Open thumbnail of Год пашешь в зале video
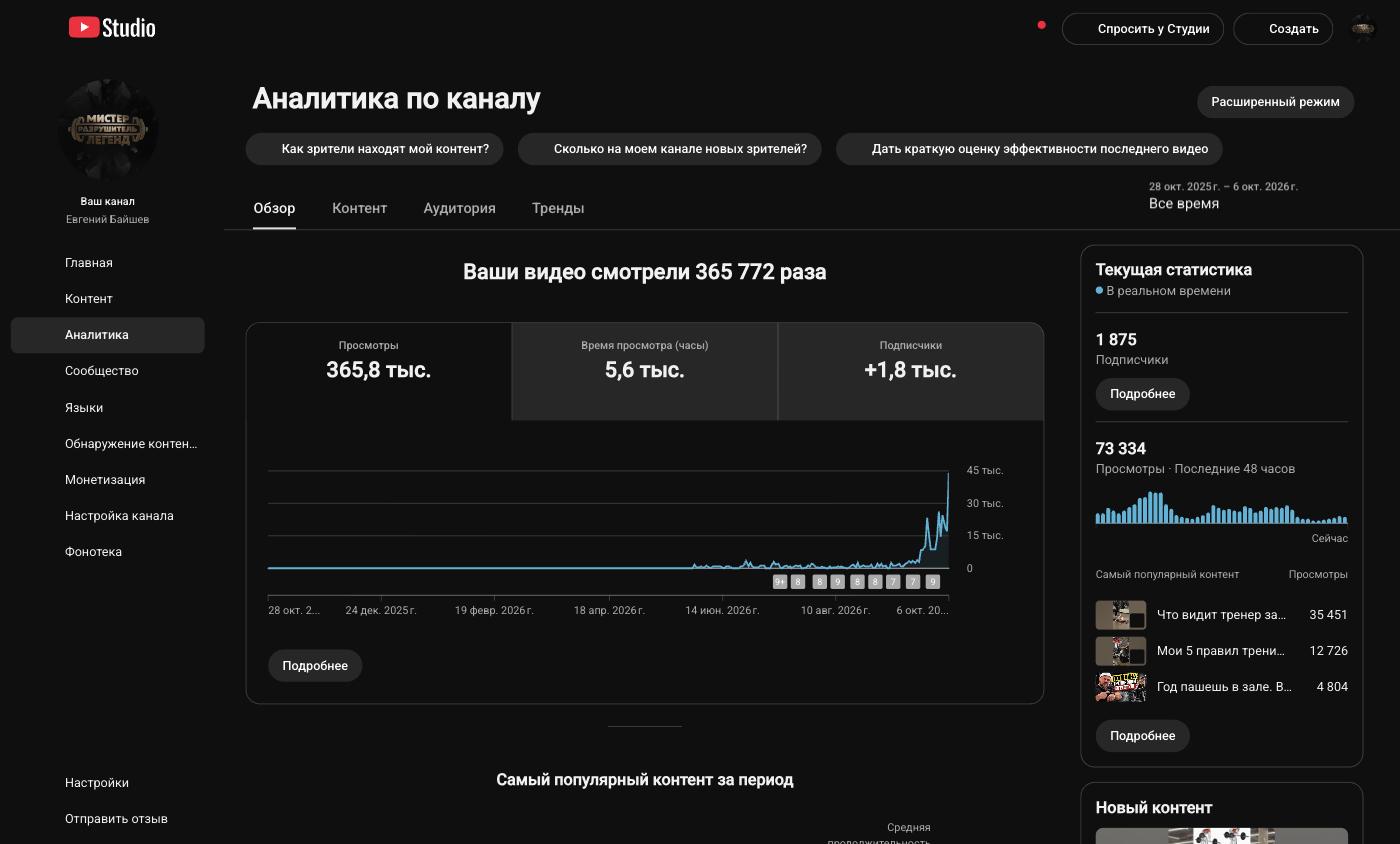This screenshot has height=844, width=1400. click(x=1121, y=687)
